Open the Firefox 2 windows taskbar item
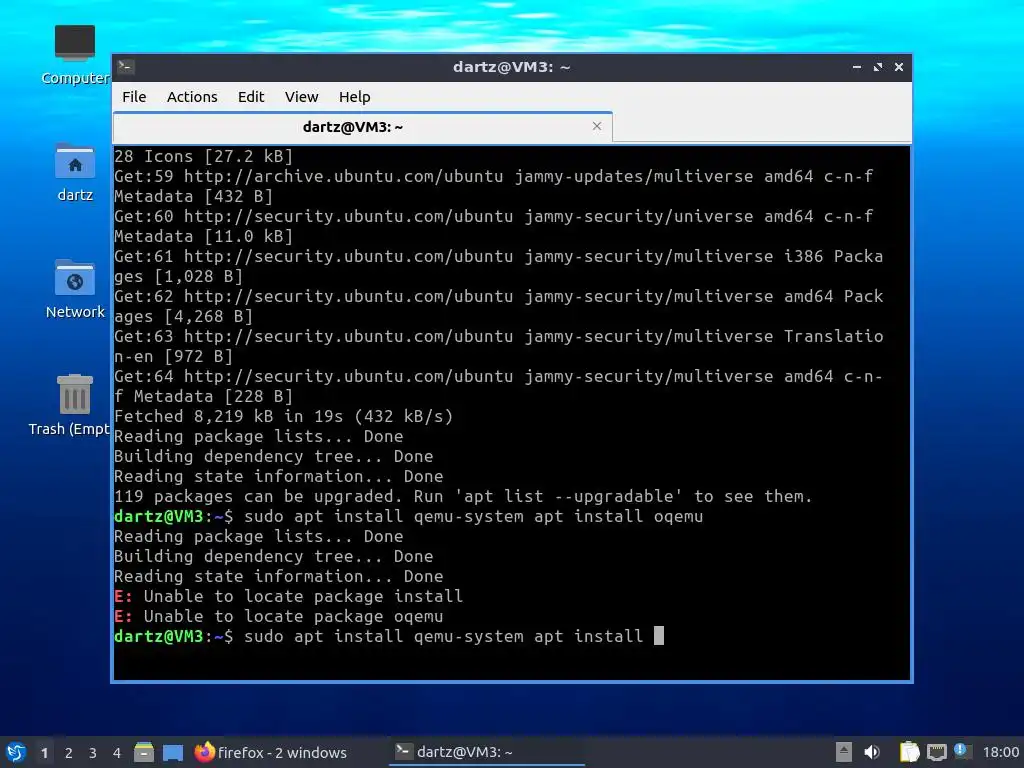This screenshot has height=768, width=1024. pos(270,752)
